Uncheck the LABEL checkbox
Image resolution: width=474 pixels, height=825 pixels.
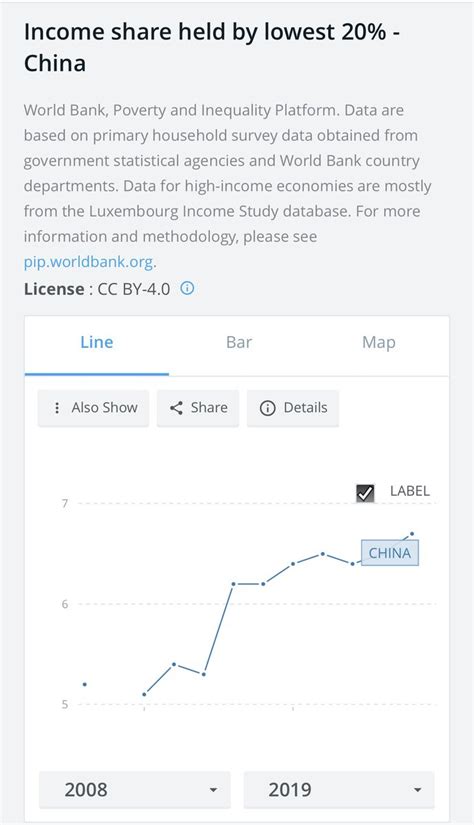tap(365, 493)
